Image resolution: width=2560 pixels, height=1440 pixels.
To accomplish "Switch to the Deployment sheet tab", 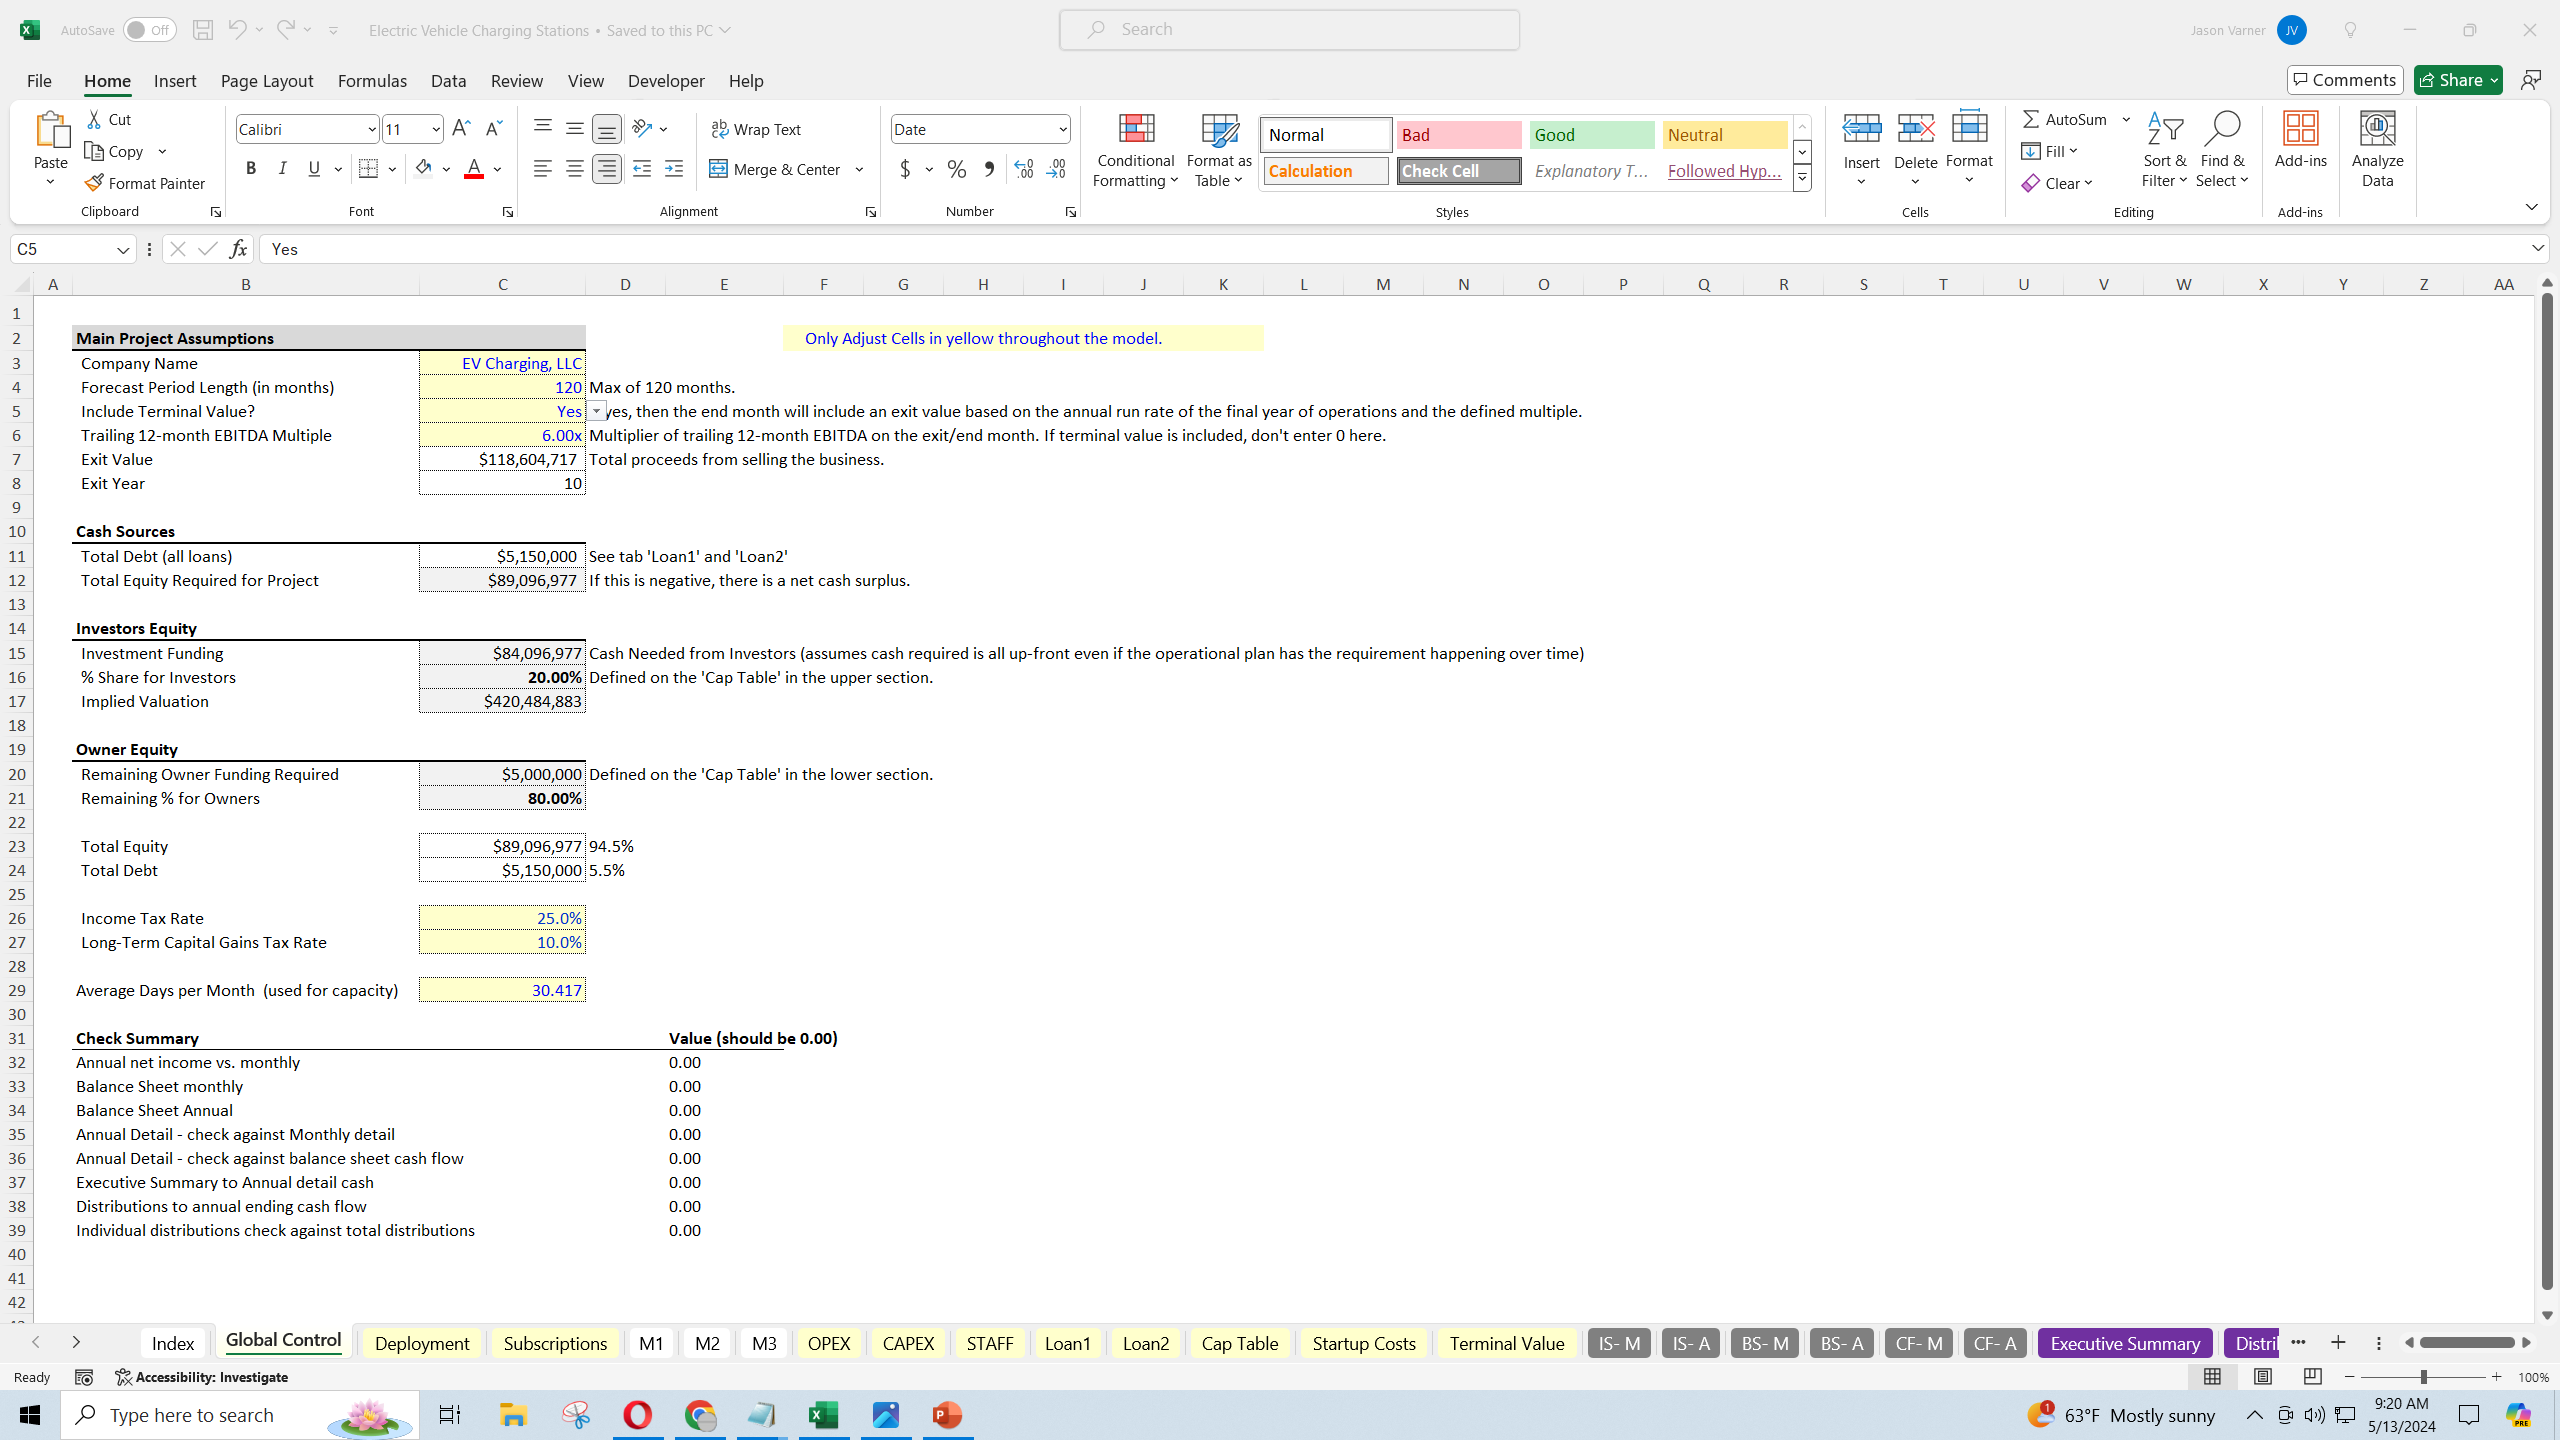I will pos(422,1343).
